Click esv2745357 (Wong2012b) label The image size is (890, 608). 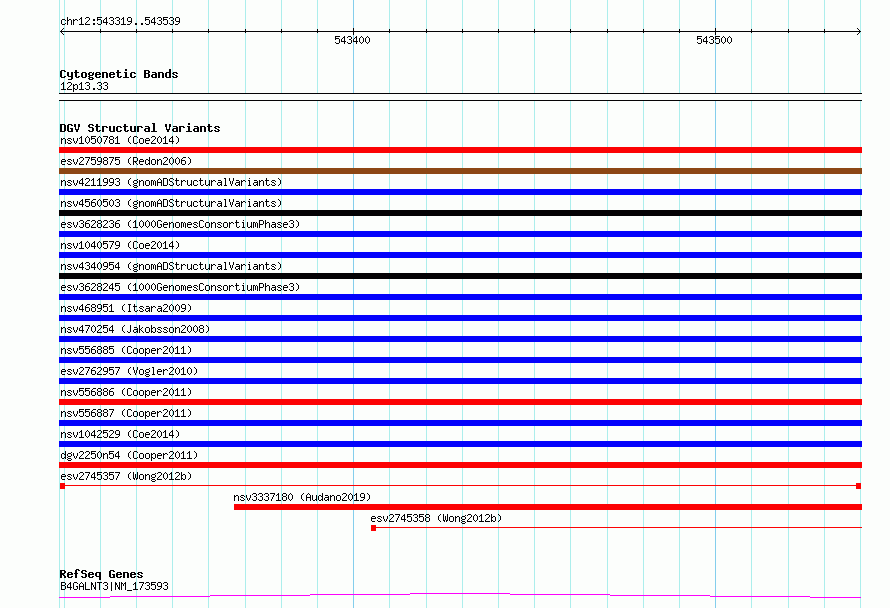[126, 476]
